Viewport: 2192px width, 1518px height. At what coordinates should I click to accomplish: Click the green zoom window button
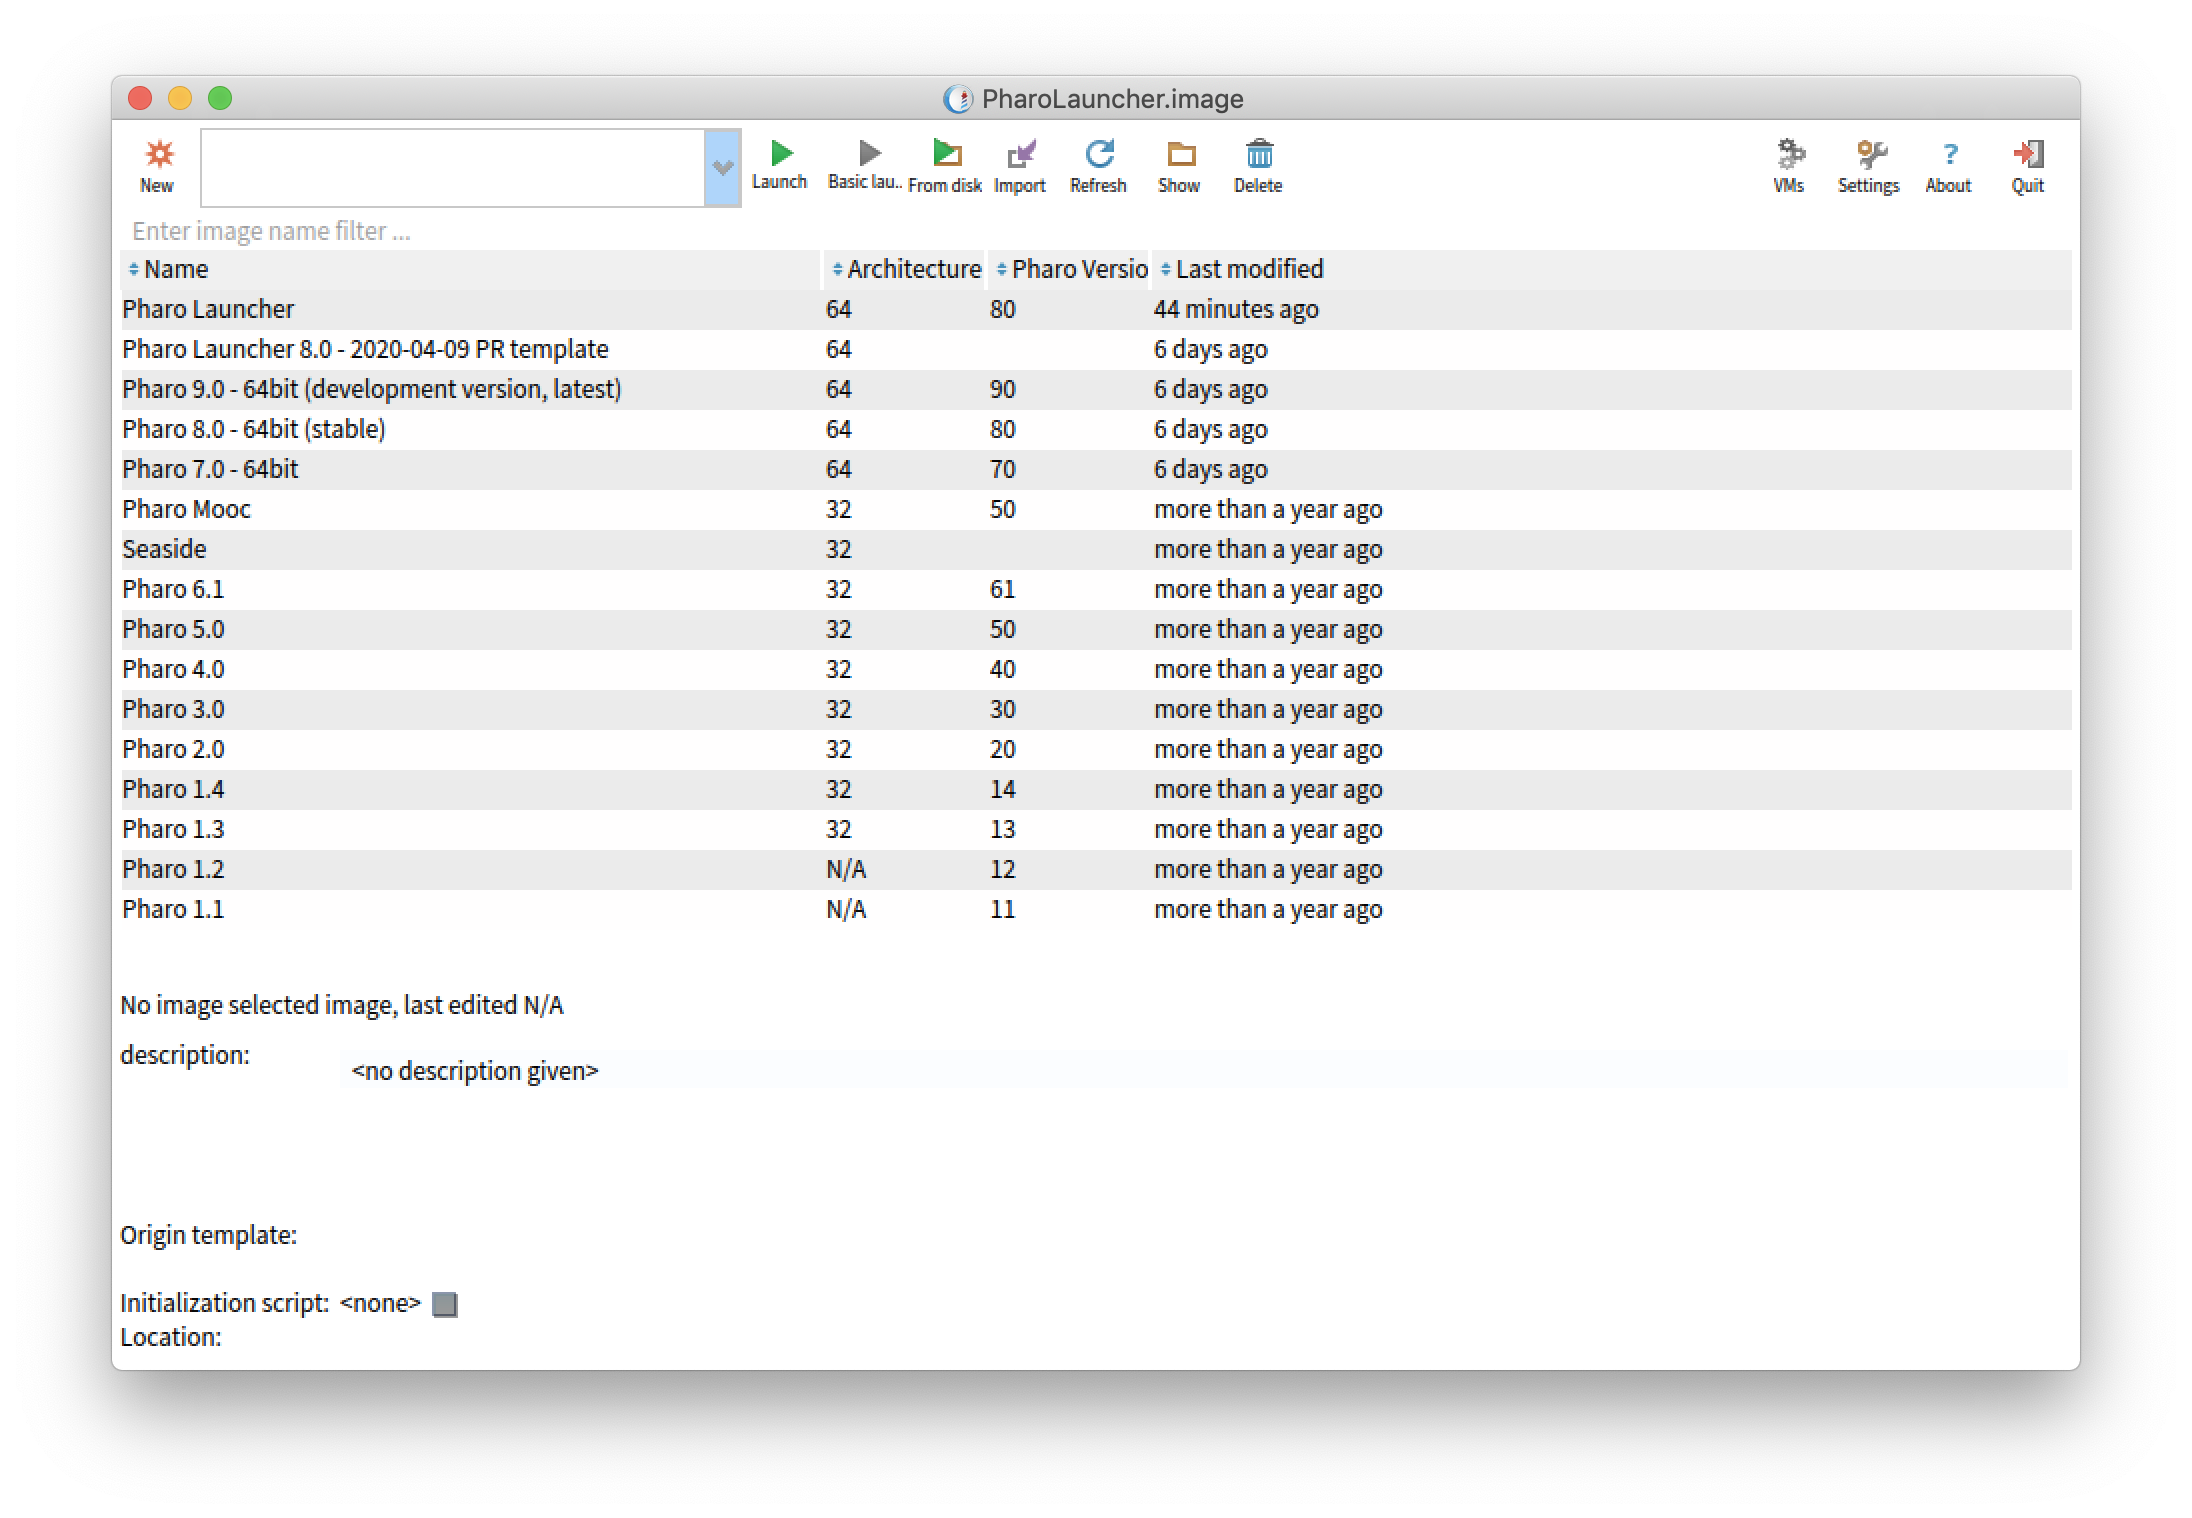point(220,98)
